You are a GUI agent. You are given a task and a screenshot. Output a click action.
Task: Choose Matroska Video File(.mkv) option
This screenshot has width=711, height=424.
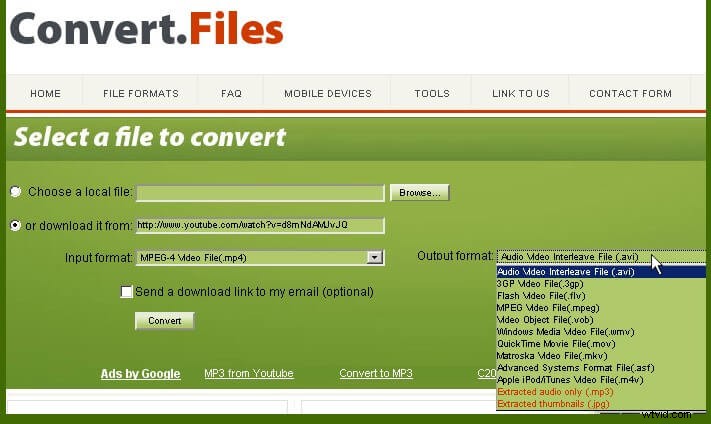601,356
